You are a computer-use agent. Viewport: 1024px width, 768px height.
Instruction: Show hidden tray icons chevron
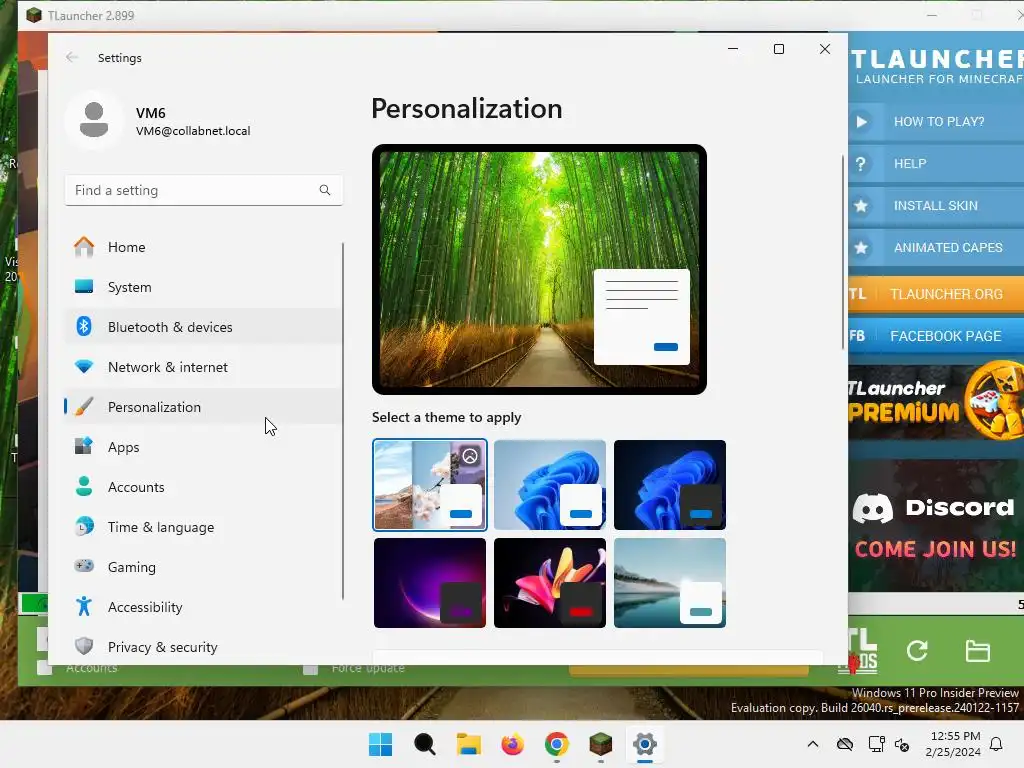coord(812,744)
